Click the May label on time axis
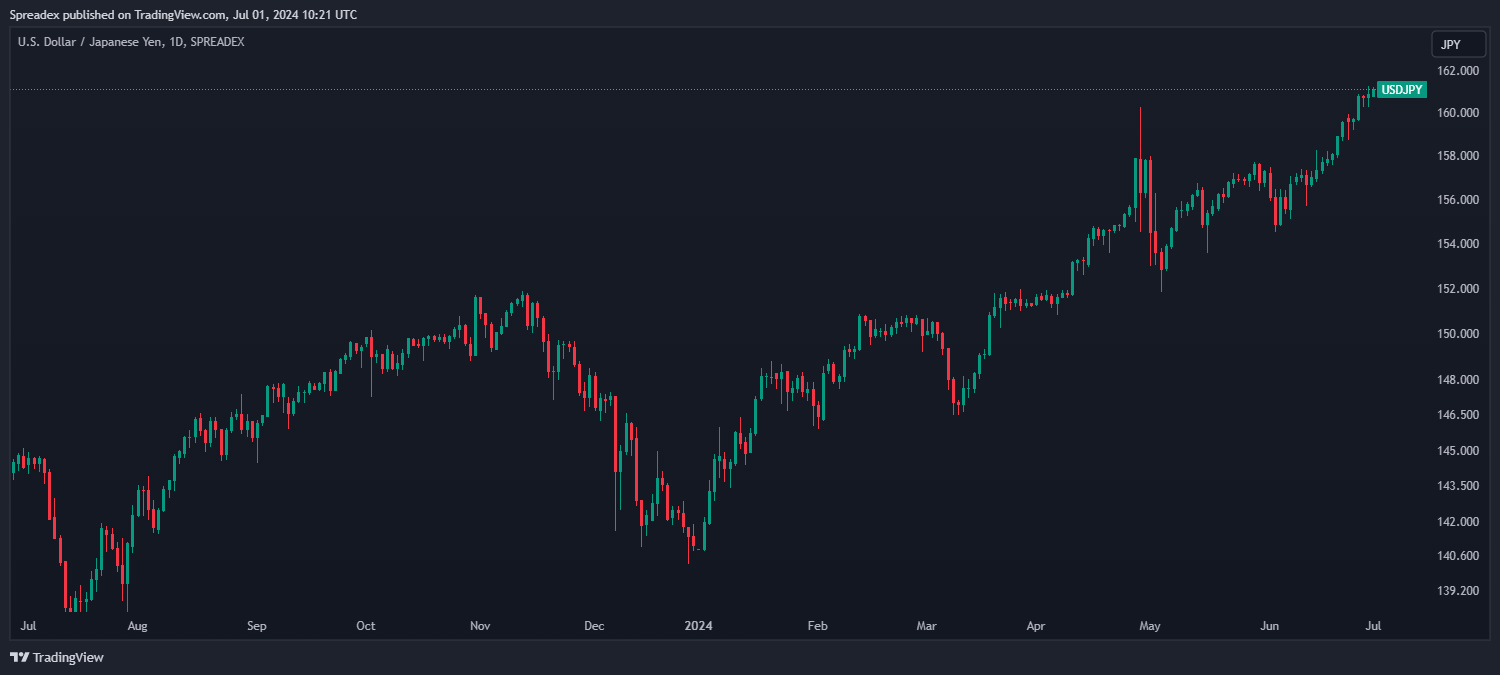Screen dimensions: 1500x675 [x=1149, y=627]
